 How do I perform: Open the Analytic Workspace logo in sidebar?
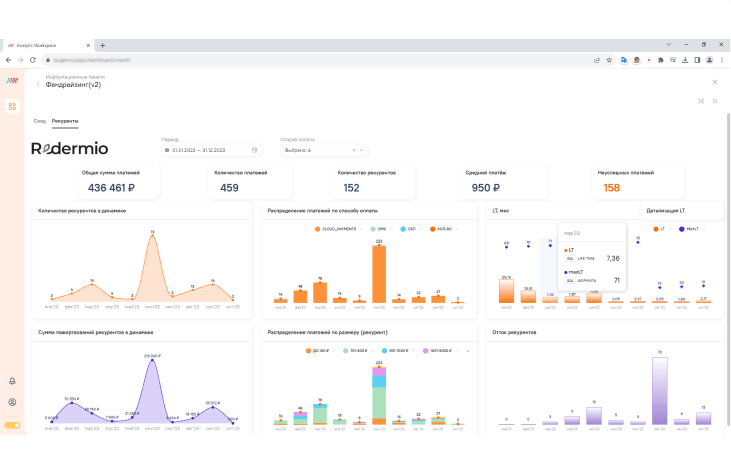click(x=12, y=80)
